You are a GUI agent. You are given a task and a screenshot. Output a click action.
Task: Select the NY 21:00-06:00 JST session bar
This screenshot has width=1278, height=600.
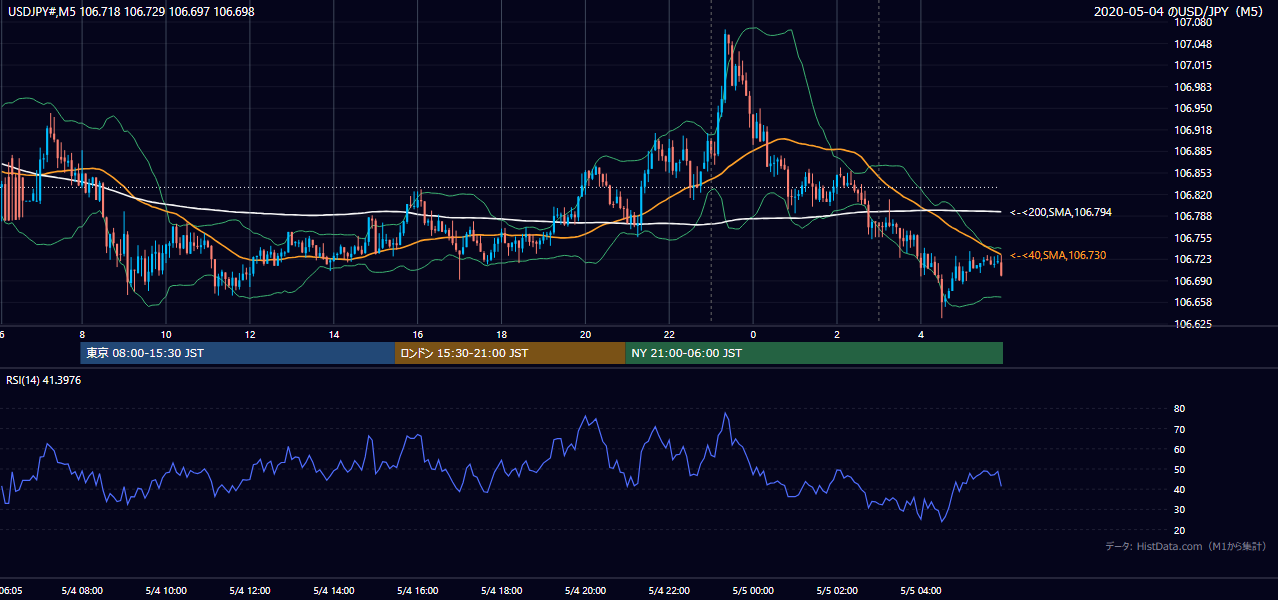(x=814, y=353)
